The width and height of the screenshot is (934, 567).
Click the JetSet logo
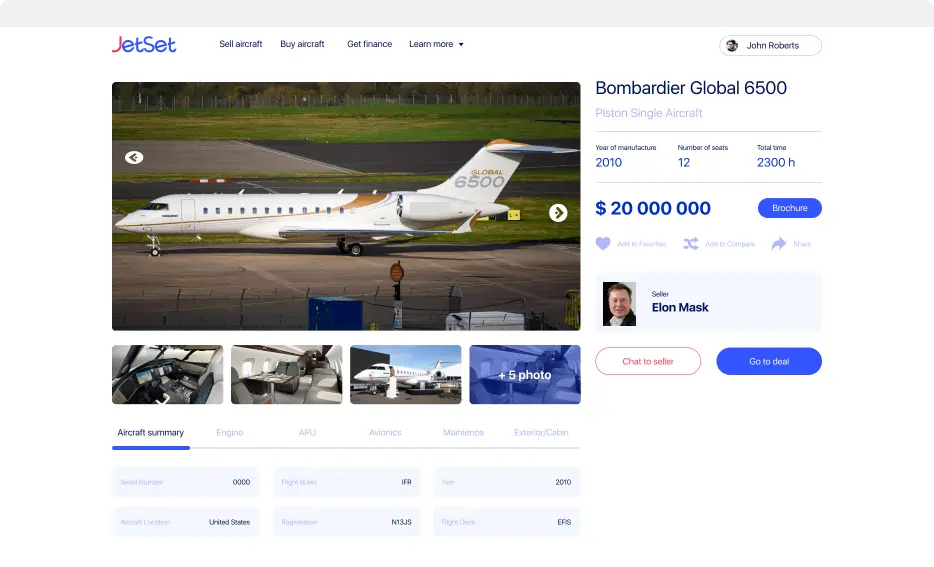tap(144, 45)
